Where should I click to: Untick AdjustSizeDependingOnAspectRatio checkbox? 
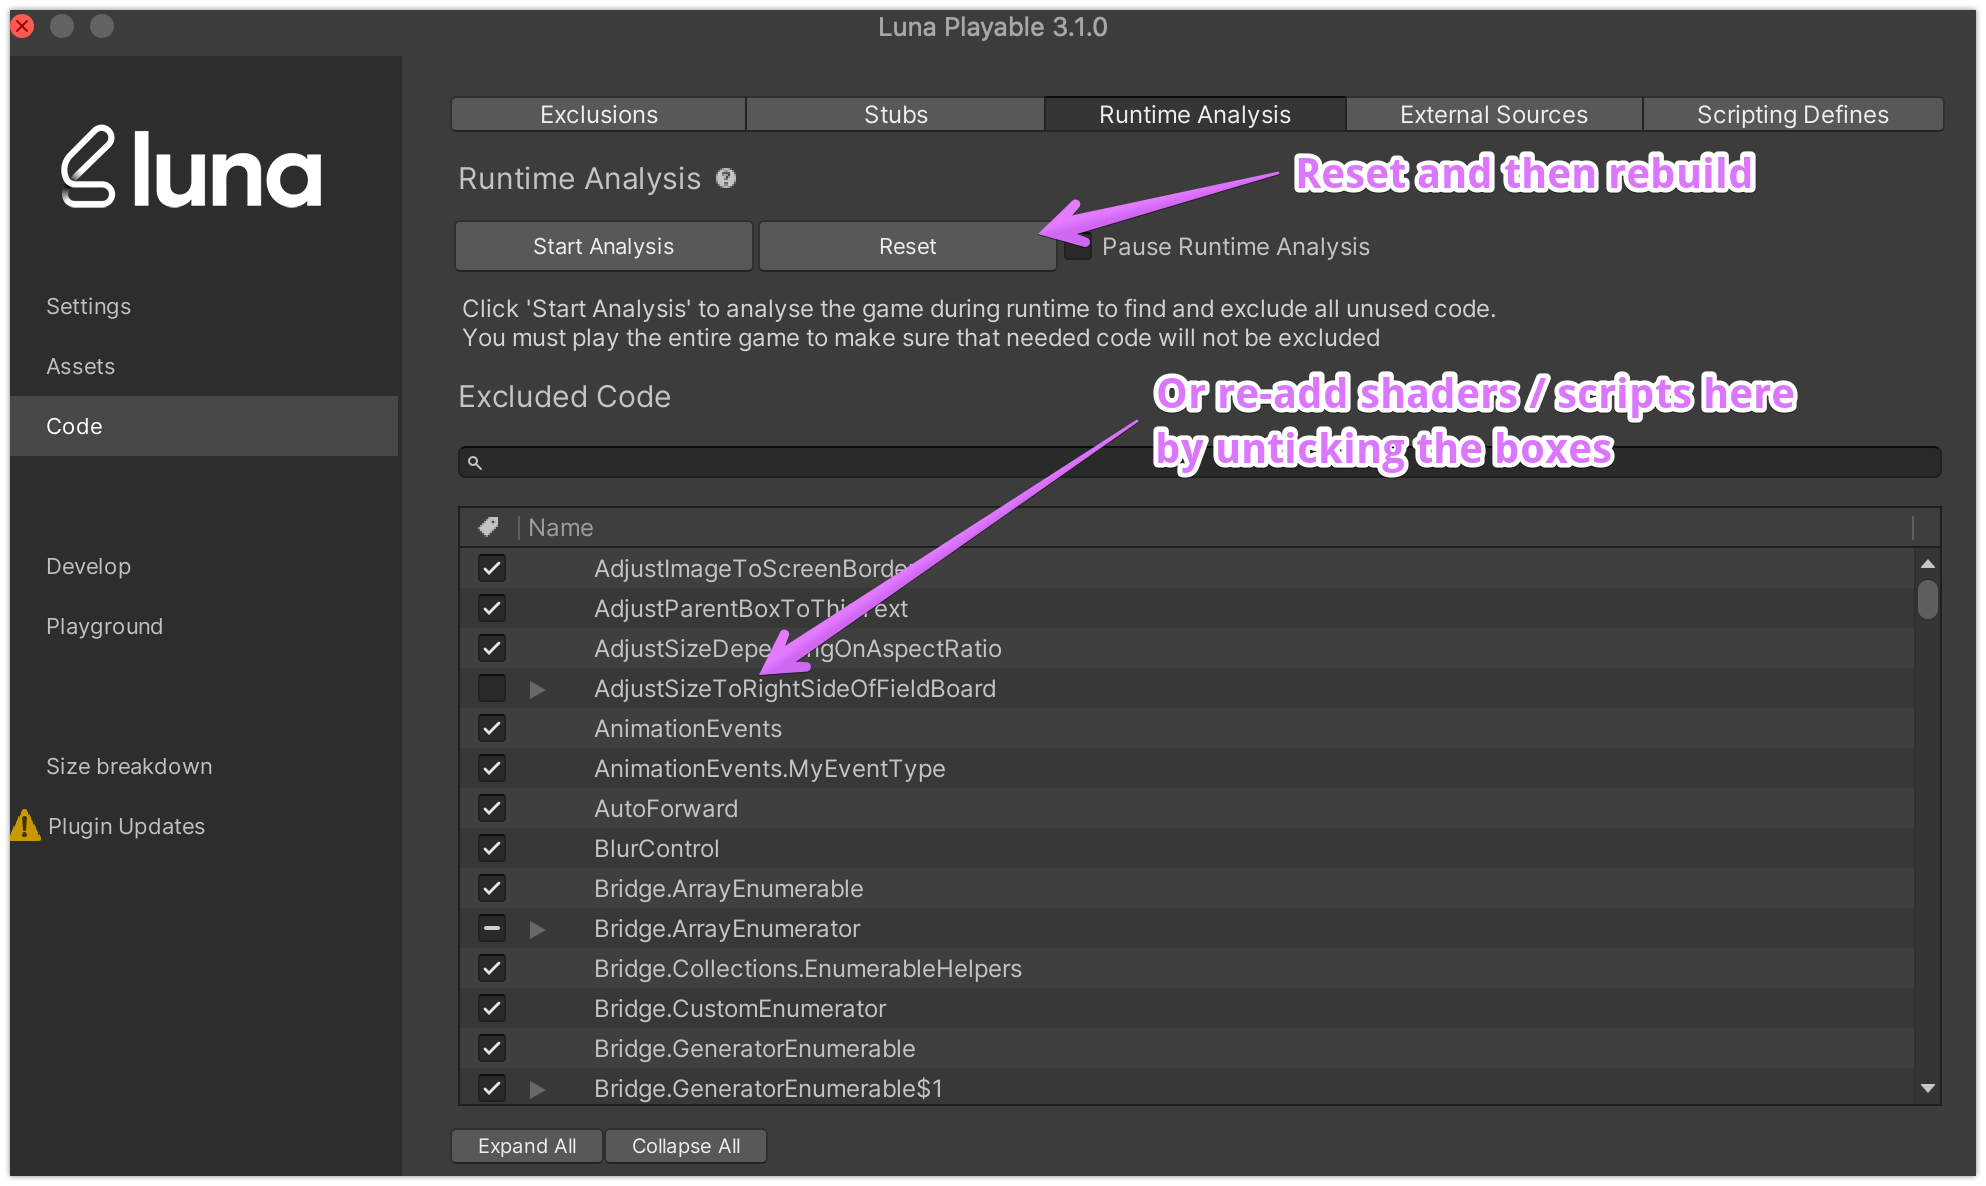pos(492,648)
